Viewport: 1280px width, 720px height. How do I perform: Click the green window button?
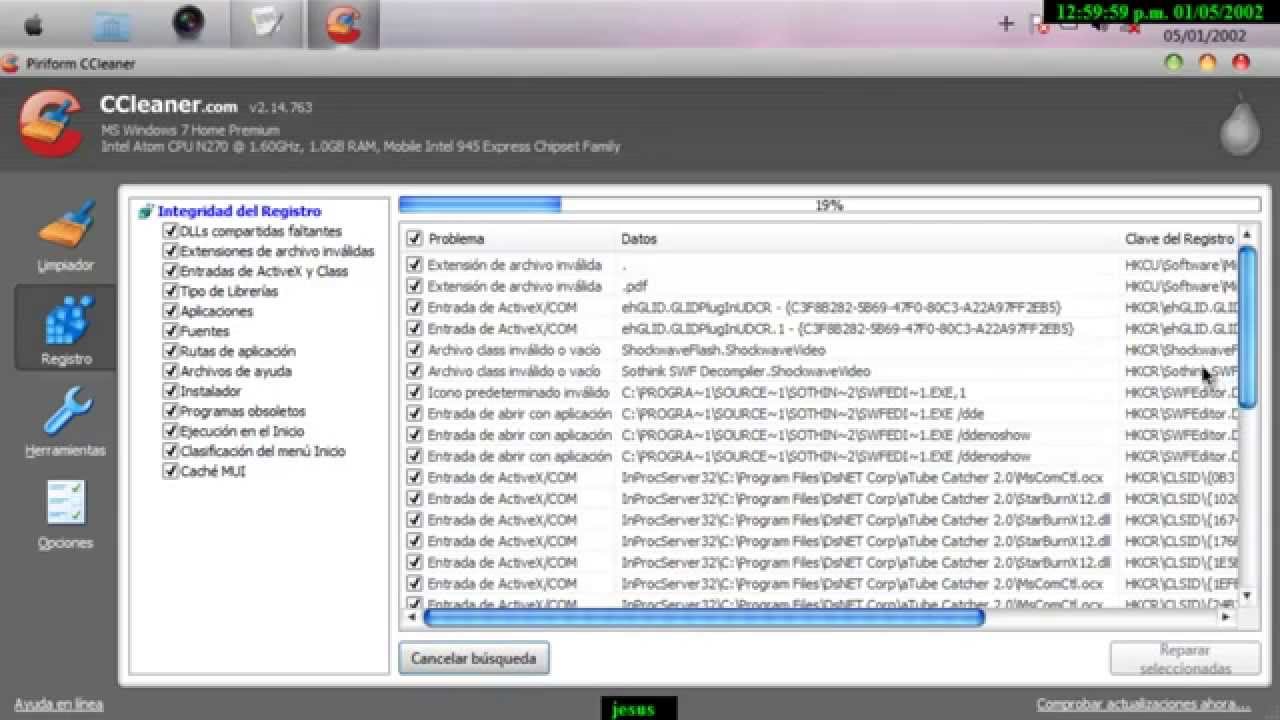(x=1174, y=63)
